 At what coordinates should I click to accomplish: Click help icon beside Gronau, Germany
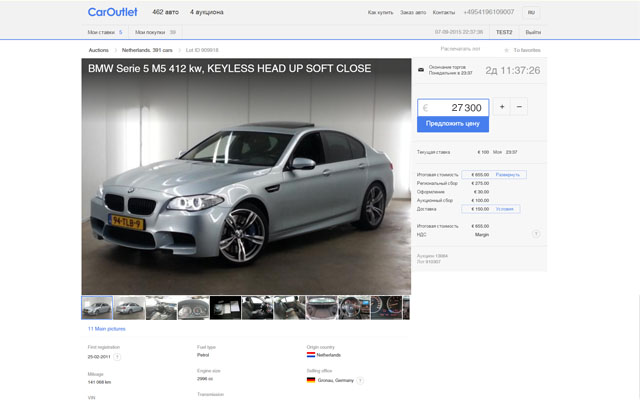(360, 380)
